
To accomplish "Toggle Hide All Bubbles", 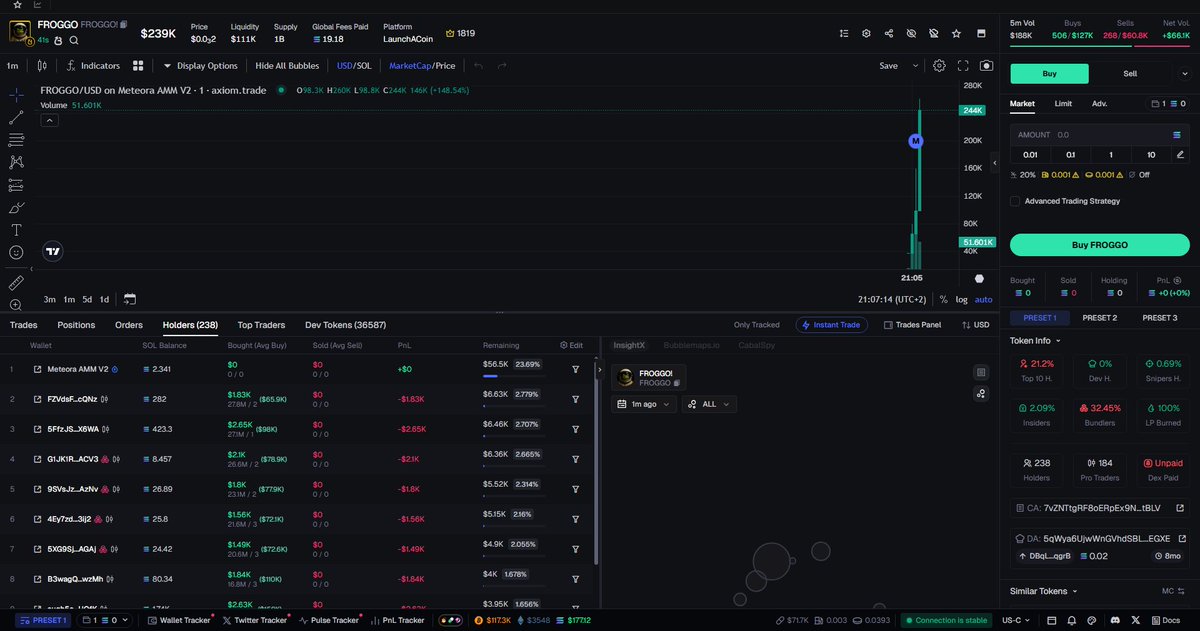I will [x=287, y=66].
